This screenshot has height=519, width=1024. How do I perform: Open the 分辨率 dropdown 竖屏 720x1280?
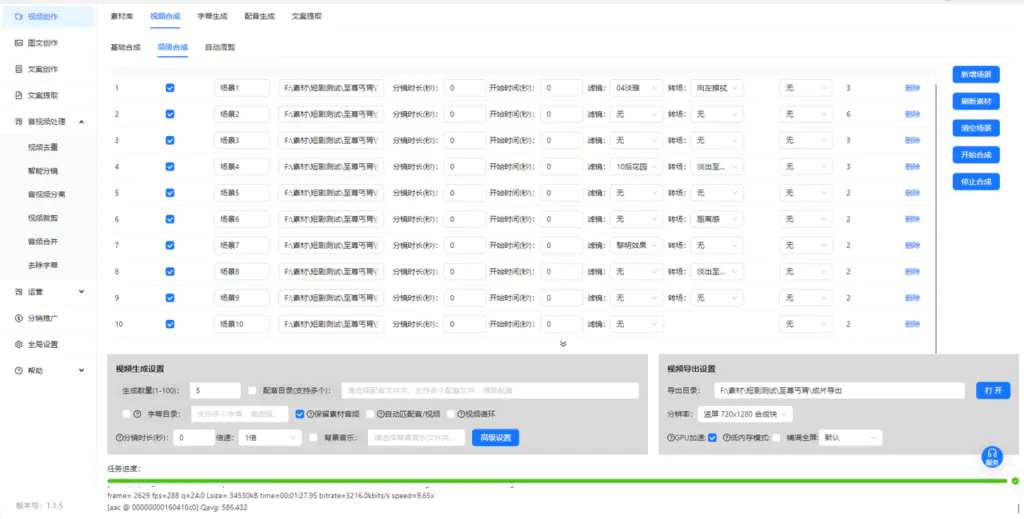pyautogui.click(x=745, y=414)
